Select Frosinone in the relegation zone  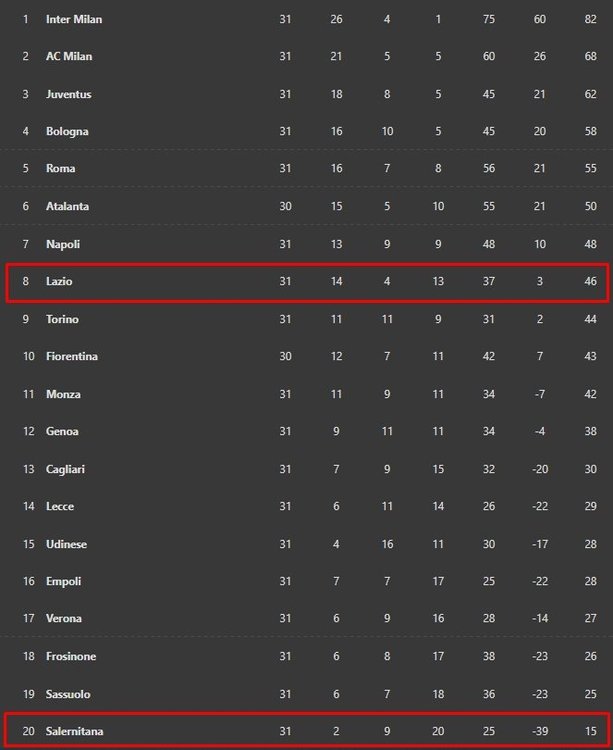point(71,656)
